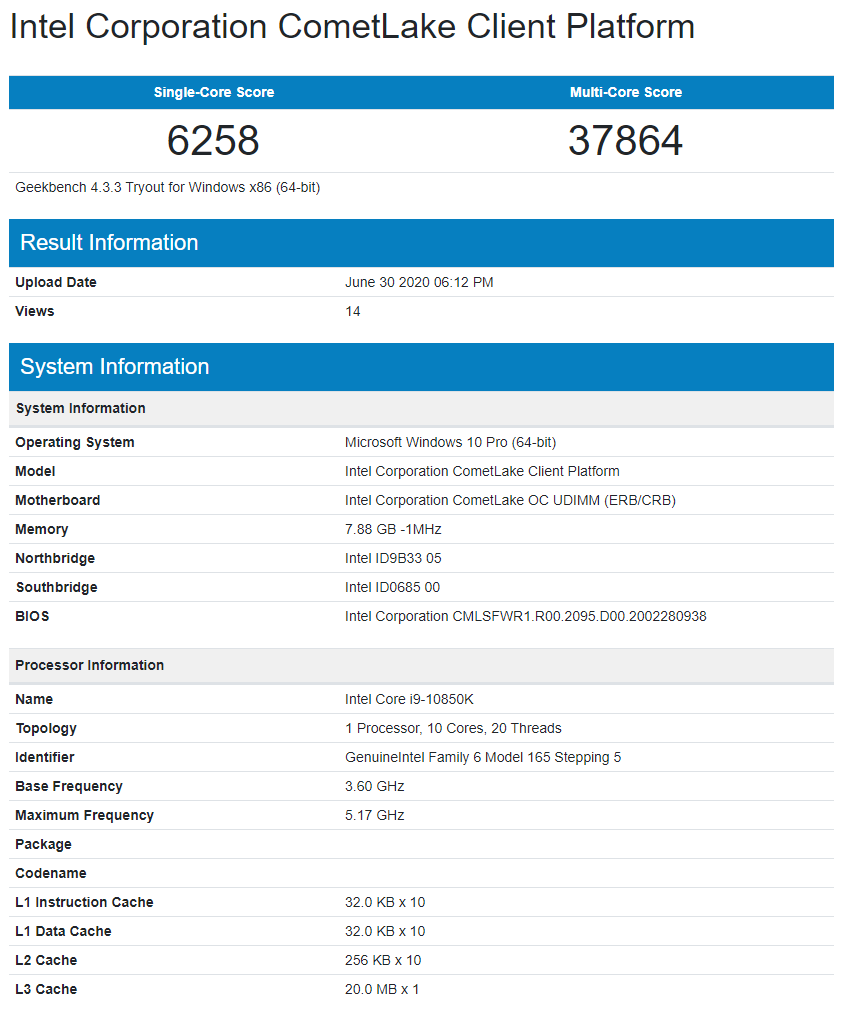The height and width of the screenshot is (1012, 844).
Task: Click the Single-Core Score header
Action: pos(214,92)
